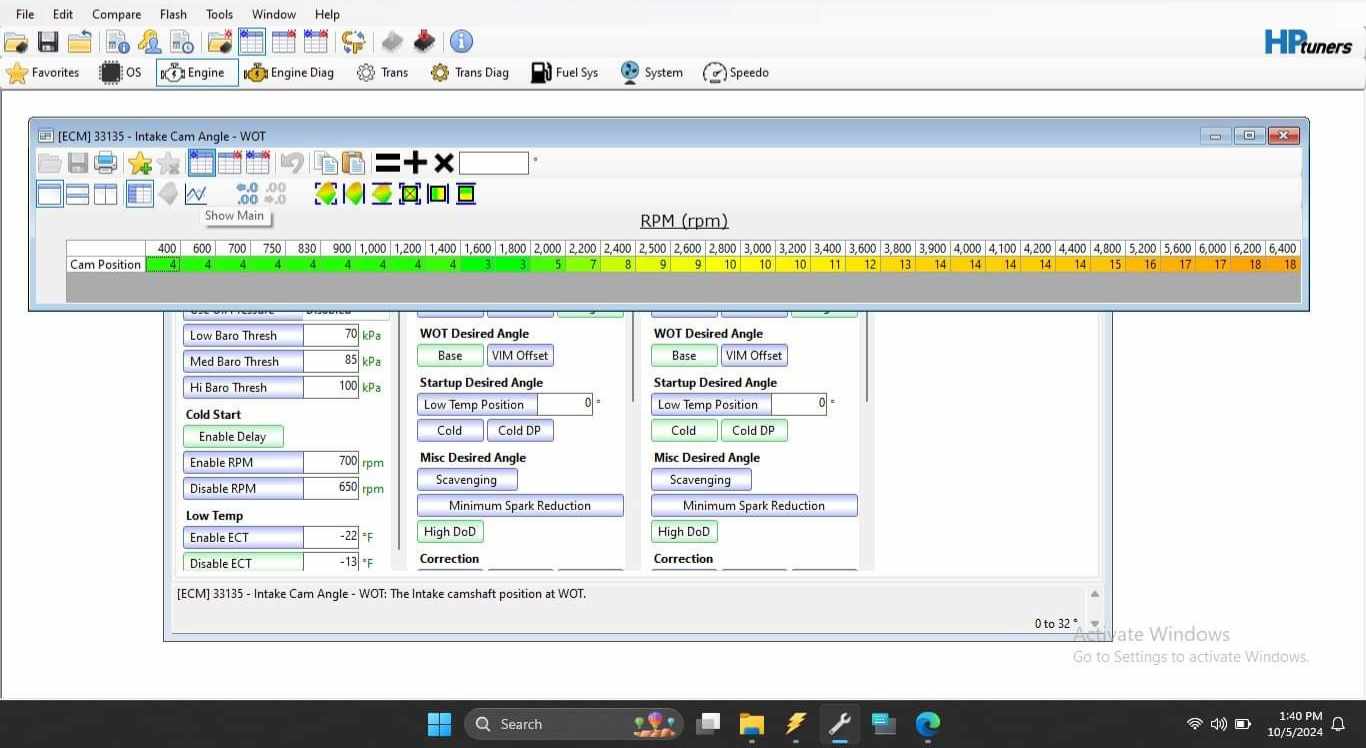The height and width of the screenshot is (748, 1366).
Task: Click the Cam Position row header
Action: [x=106, y=265]
